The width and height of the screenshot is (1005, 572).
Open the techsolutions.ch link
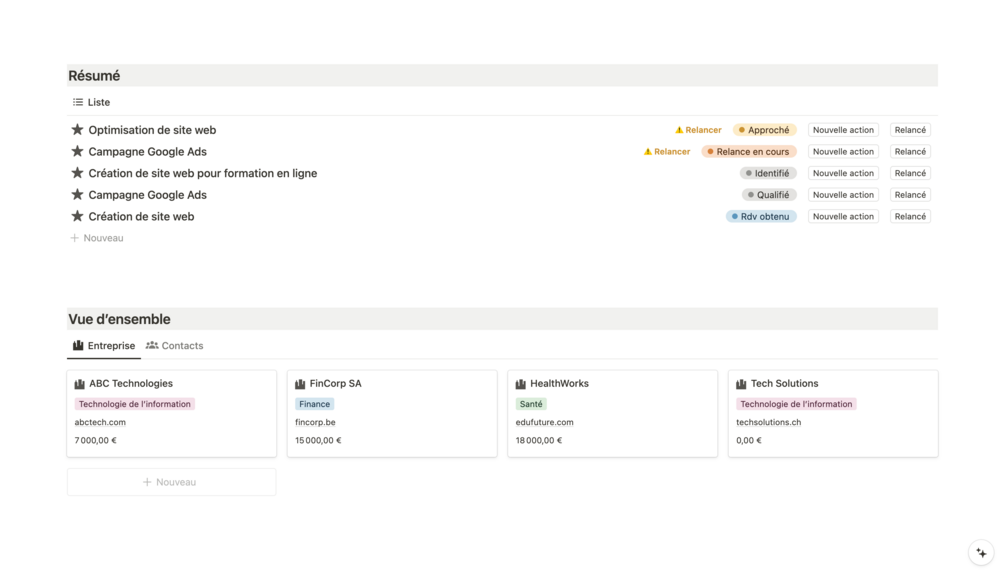click(x=768, y=422)
